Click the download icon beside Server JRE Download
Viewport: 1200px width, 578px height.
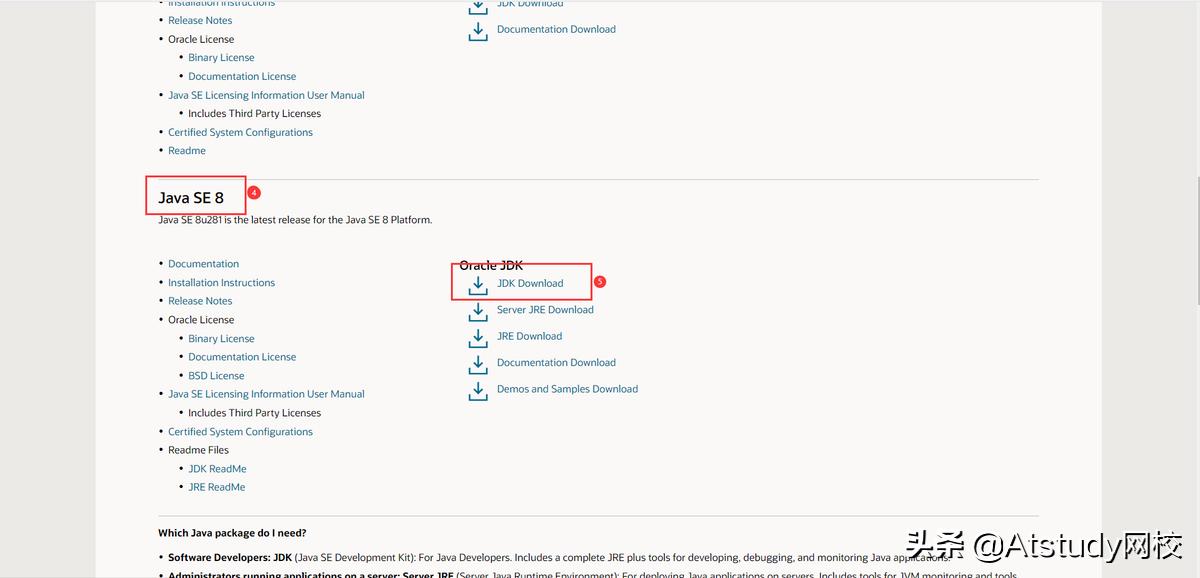click(x=478, y=311)
